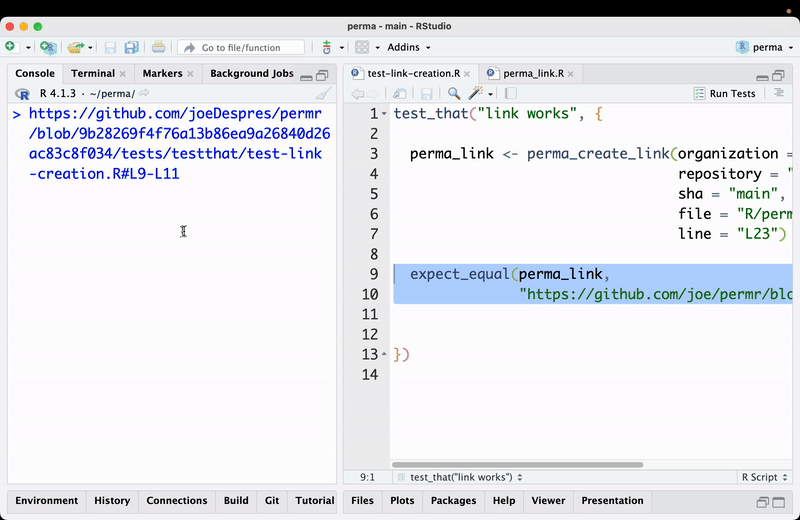This screenshot has height=520, width=800.
Task: Switch to the Terminal tab
Action: 93,73
